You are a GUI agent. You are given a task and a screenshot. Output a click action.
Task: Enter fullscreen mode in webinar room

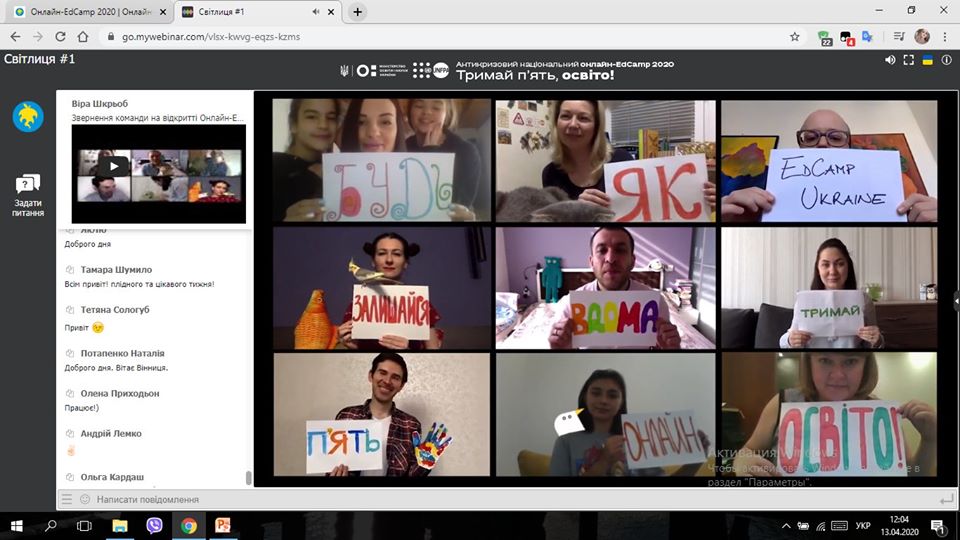pyautogui.click(x=909, y=60)
